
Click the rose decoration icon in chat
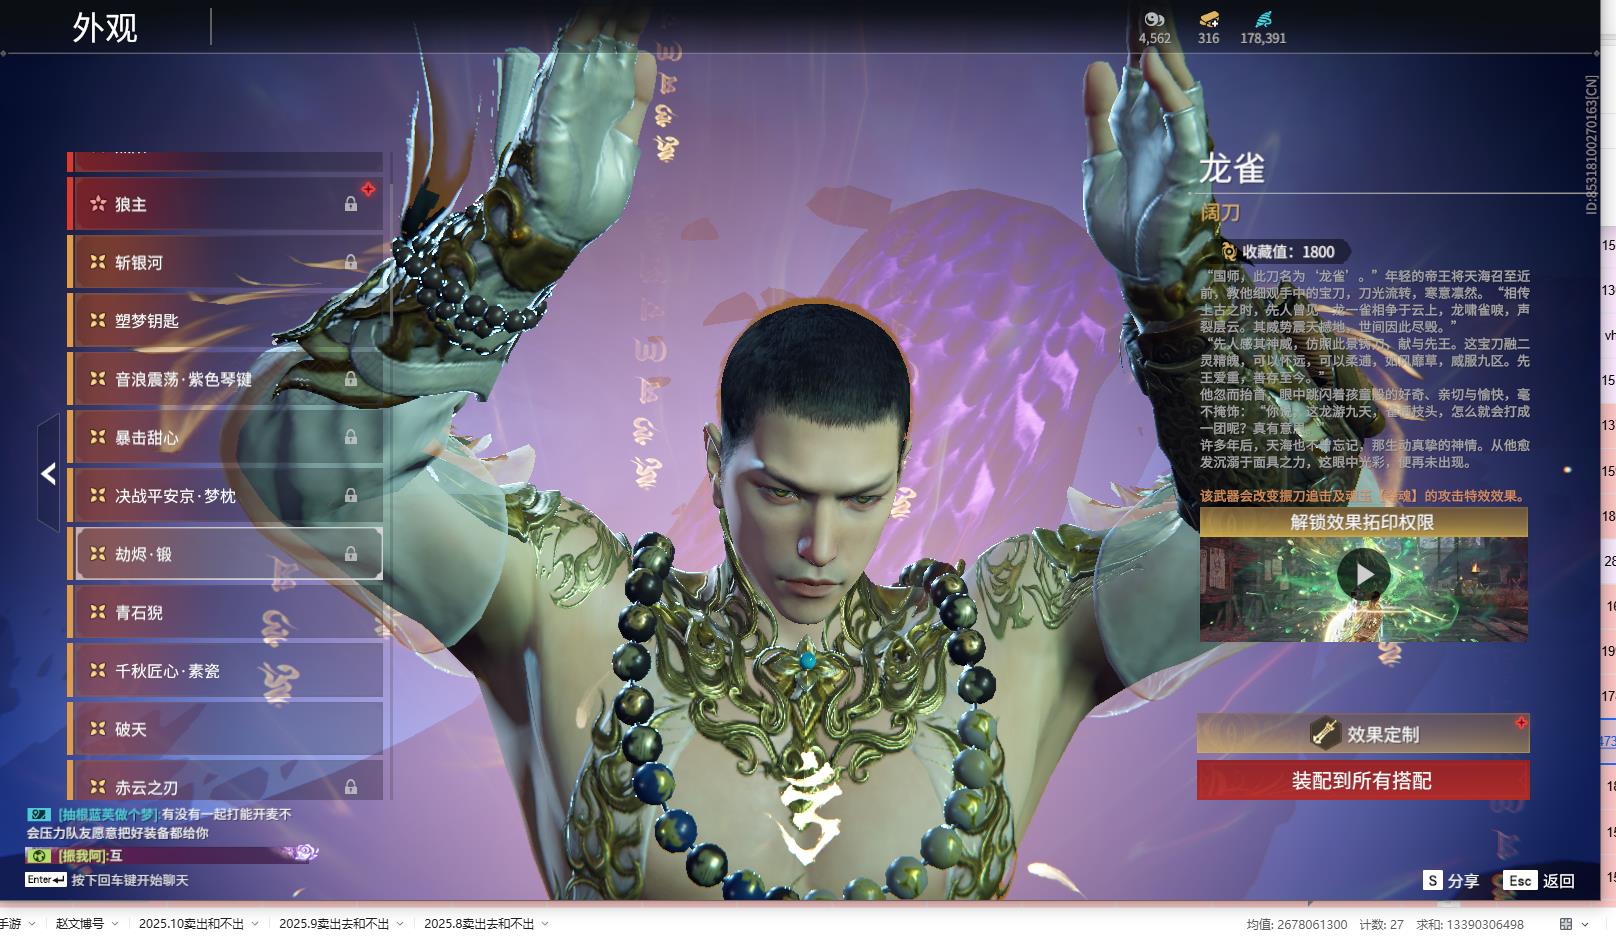[x=306, y=852]
